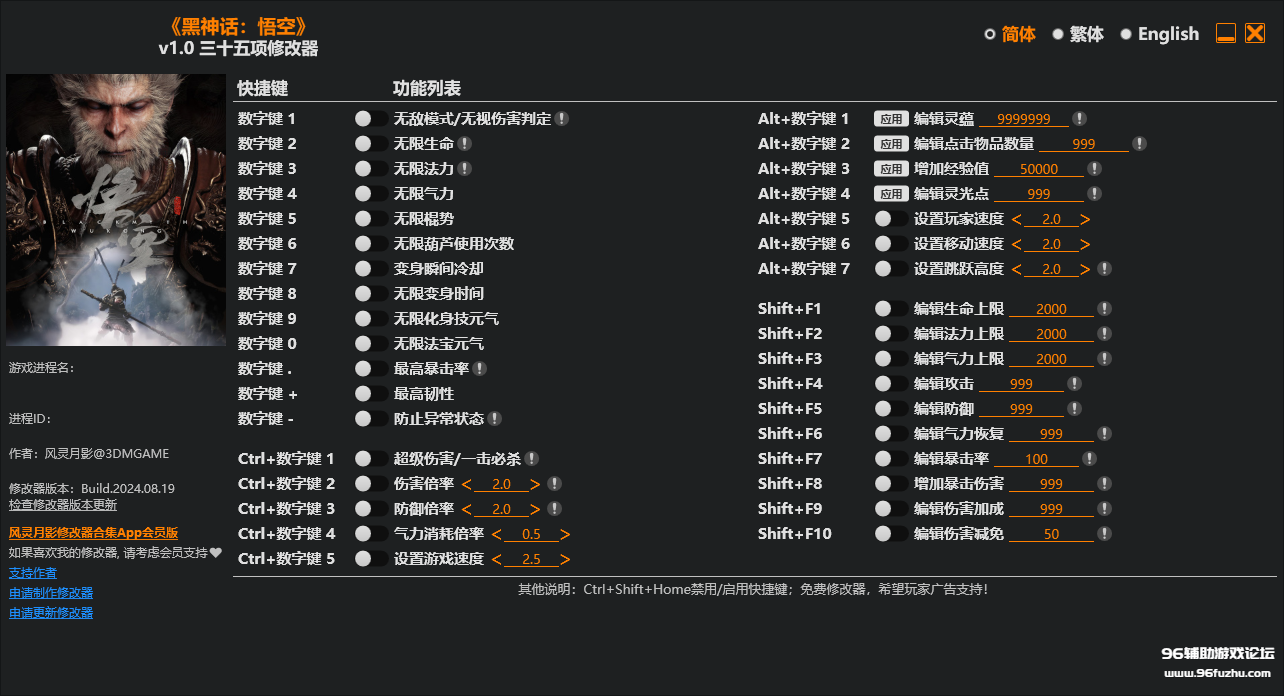The image size is (1284, 696).
Task: Click the warning icon beside 最高暴击率
Action: point(478,368)
